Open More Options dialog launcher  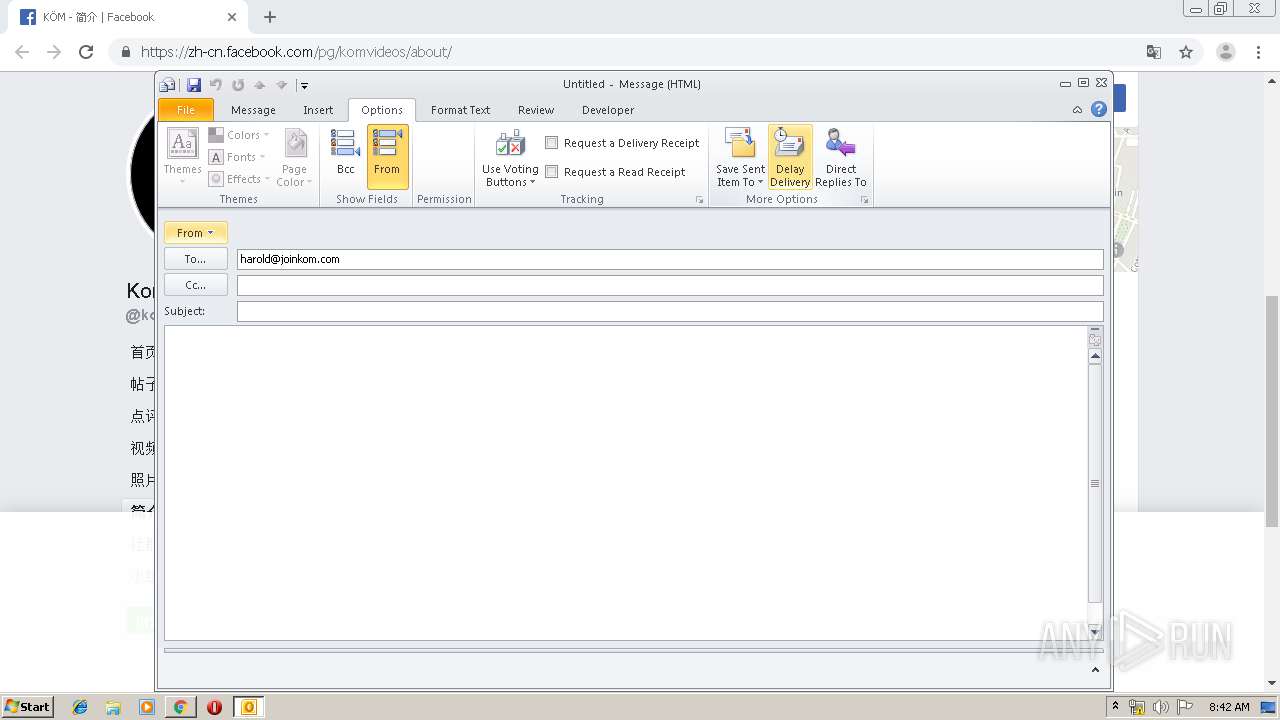point(864,200)
